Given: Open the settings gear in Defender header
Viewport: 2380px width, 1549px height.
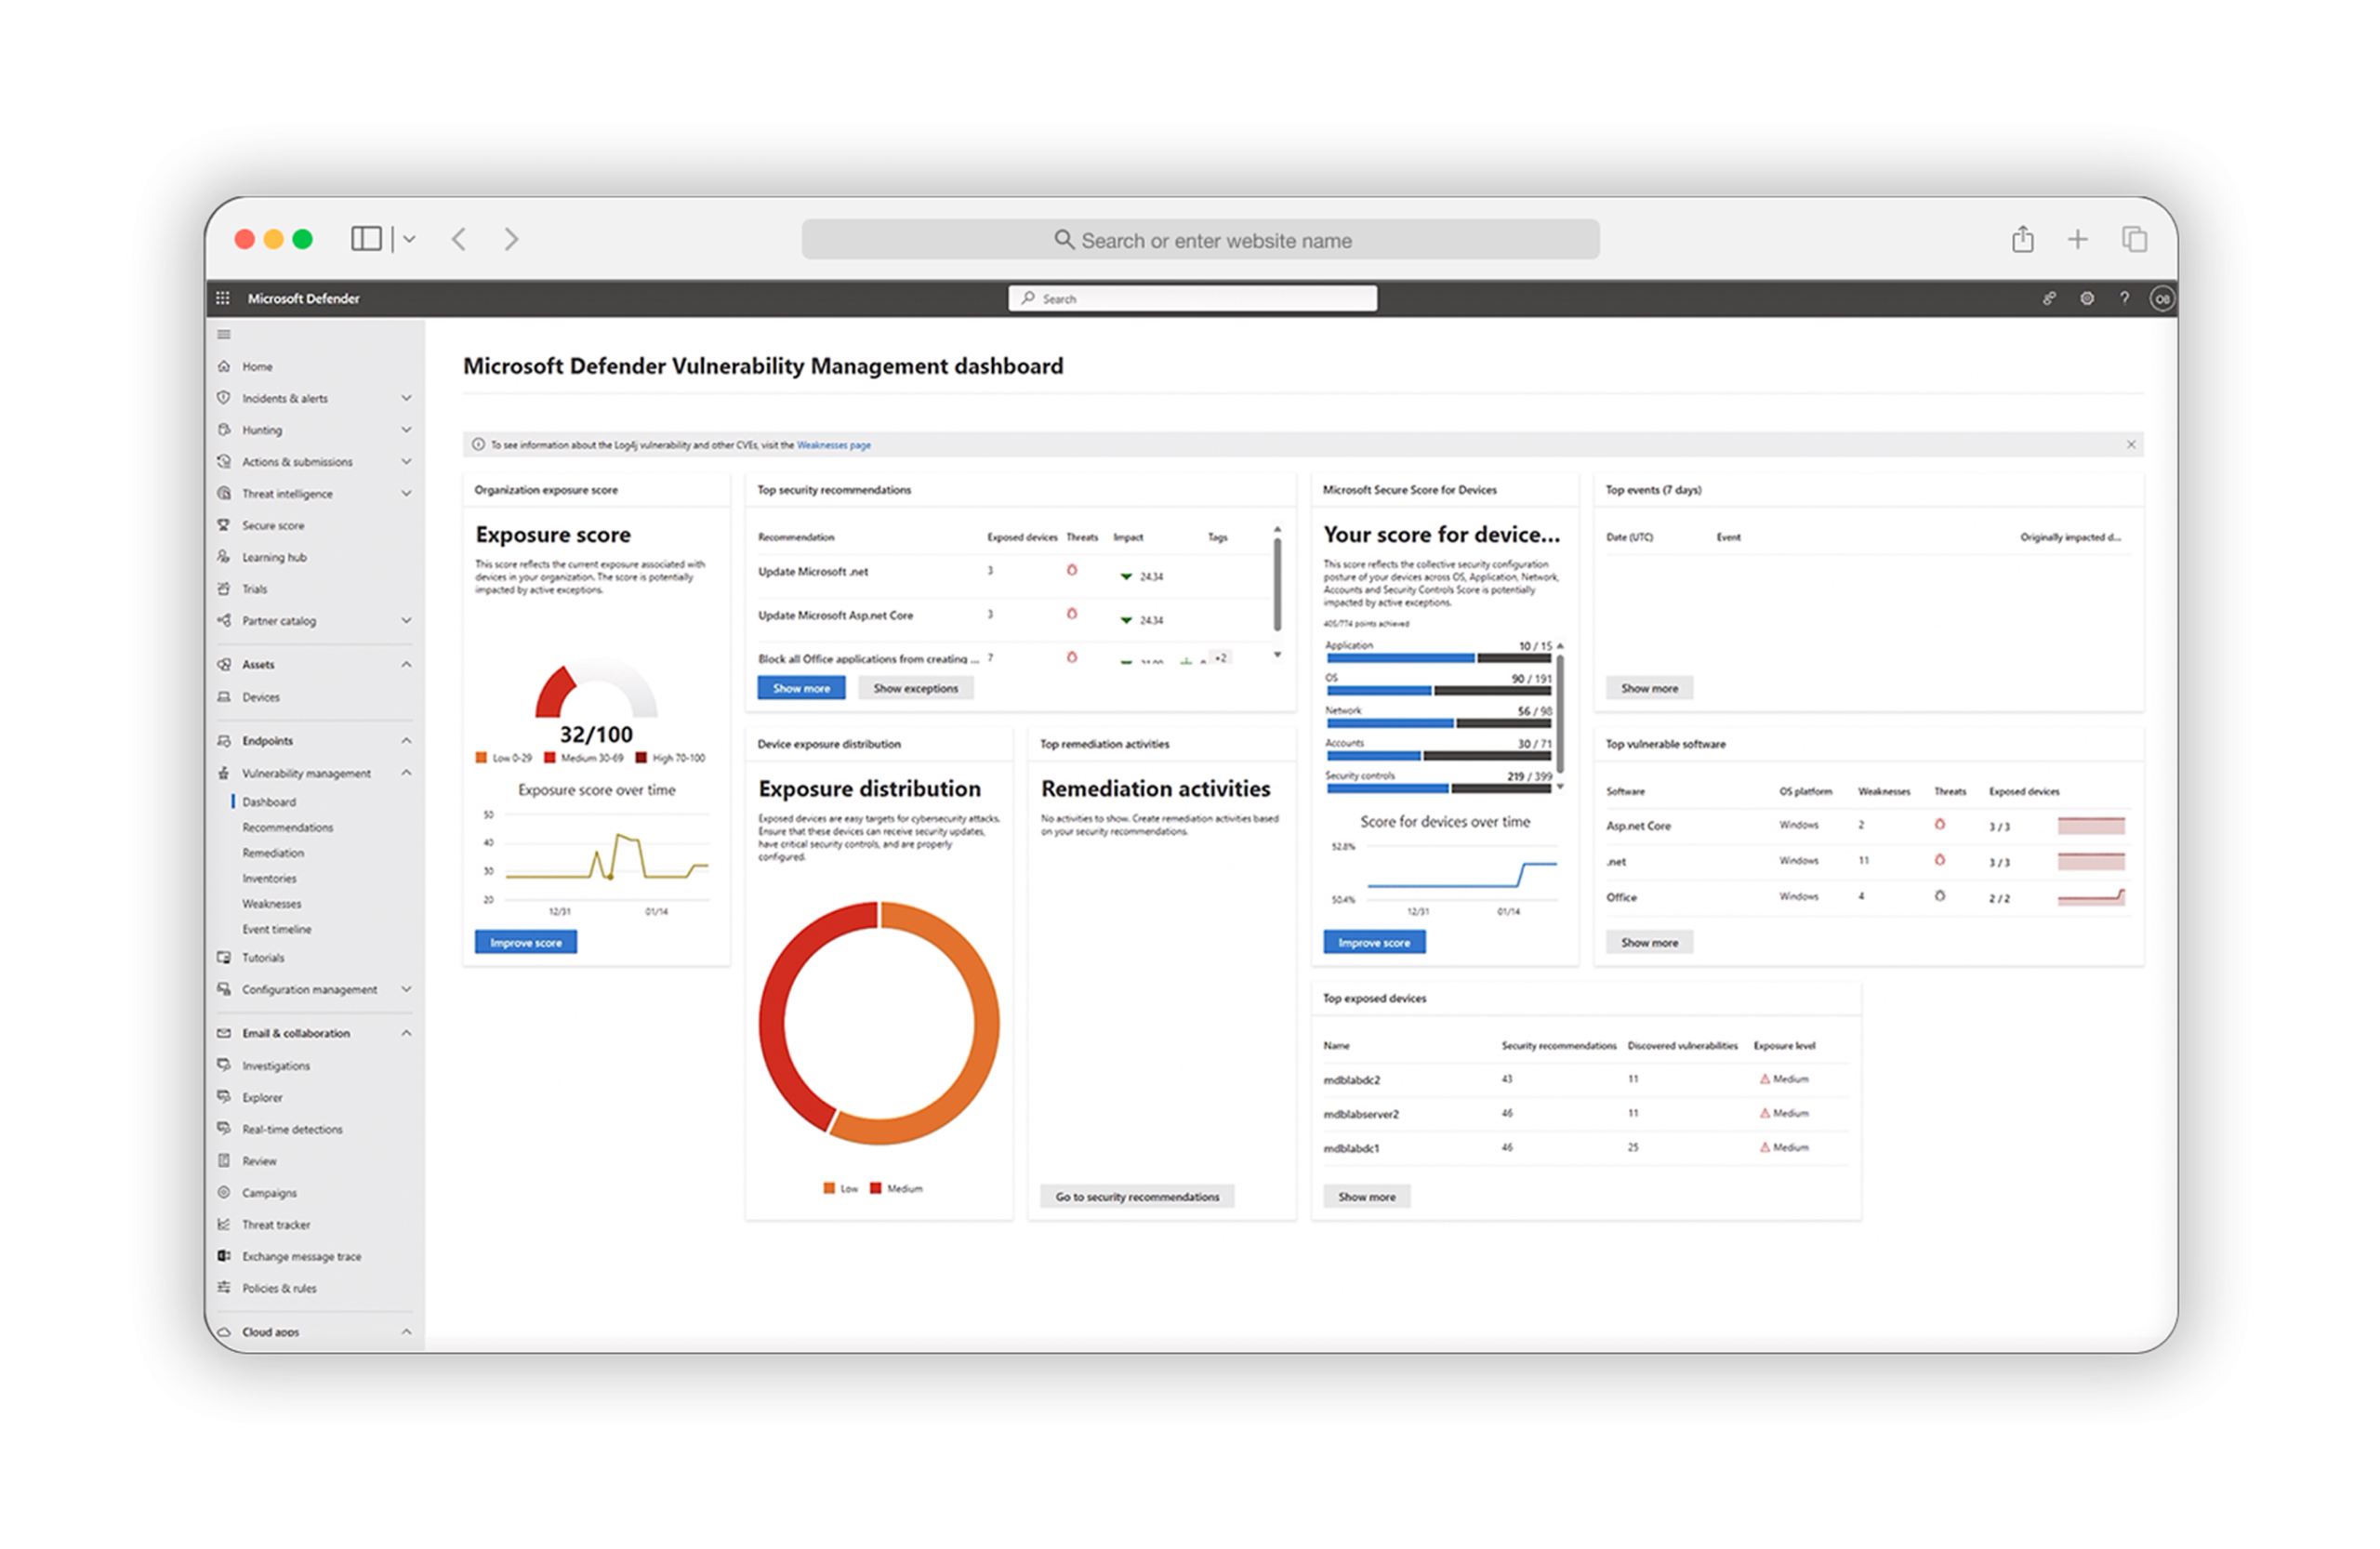Looking at the screenshot, I should coord(2086,298).
